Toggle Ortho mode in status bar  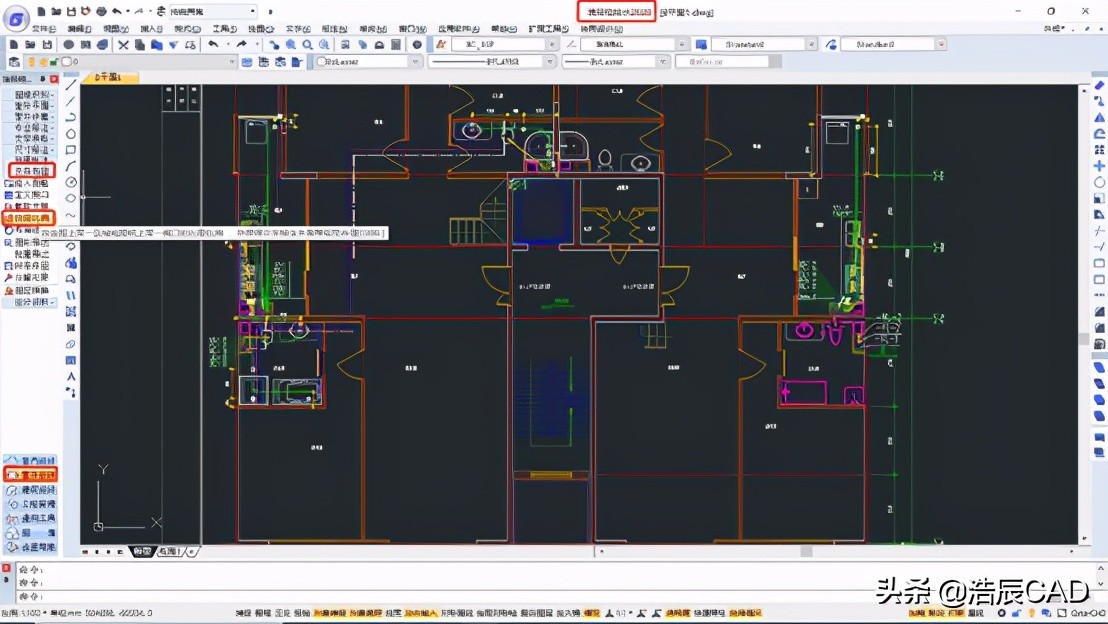click(282, 613)
